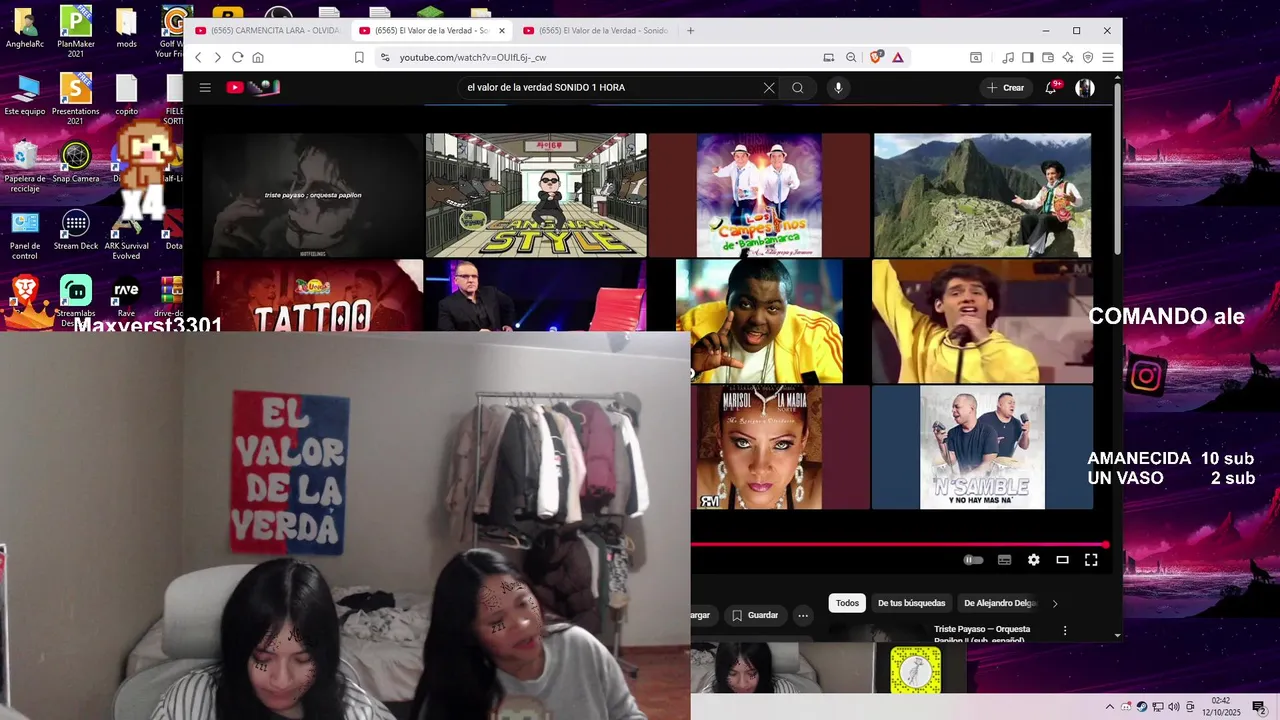Screen dimensions: 1280x720
Task: Open YouTube notifications bell
Action: (1051, 88)
